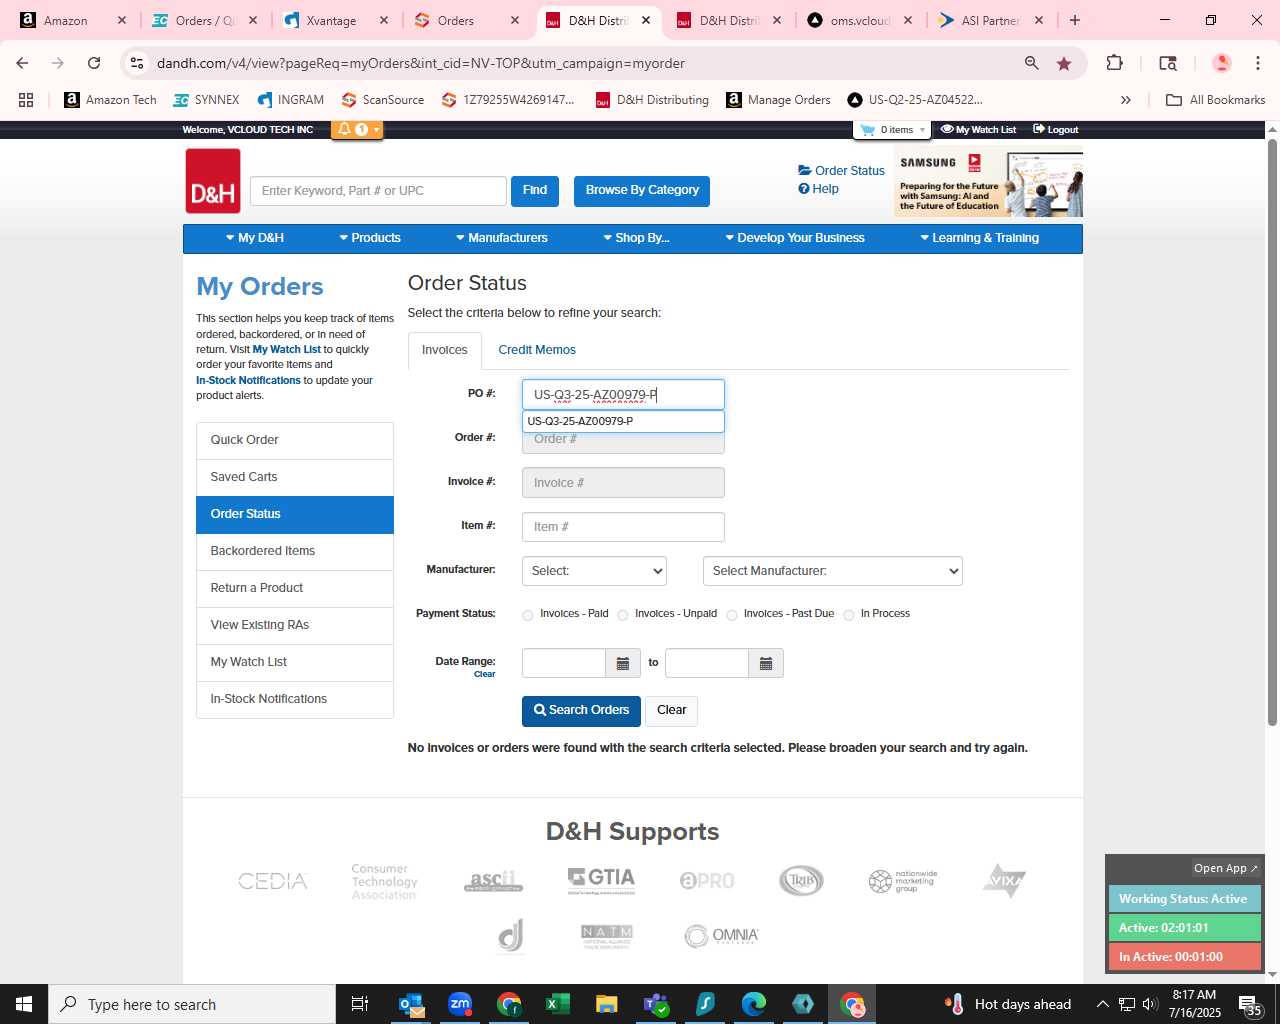
Task: Expand the Products menu
Action: tap(370, 238)
